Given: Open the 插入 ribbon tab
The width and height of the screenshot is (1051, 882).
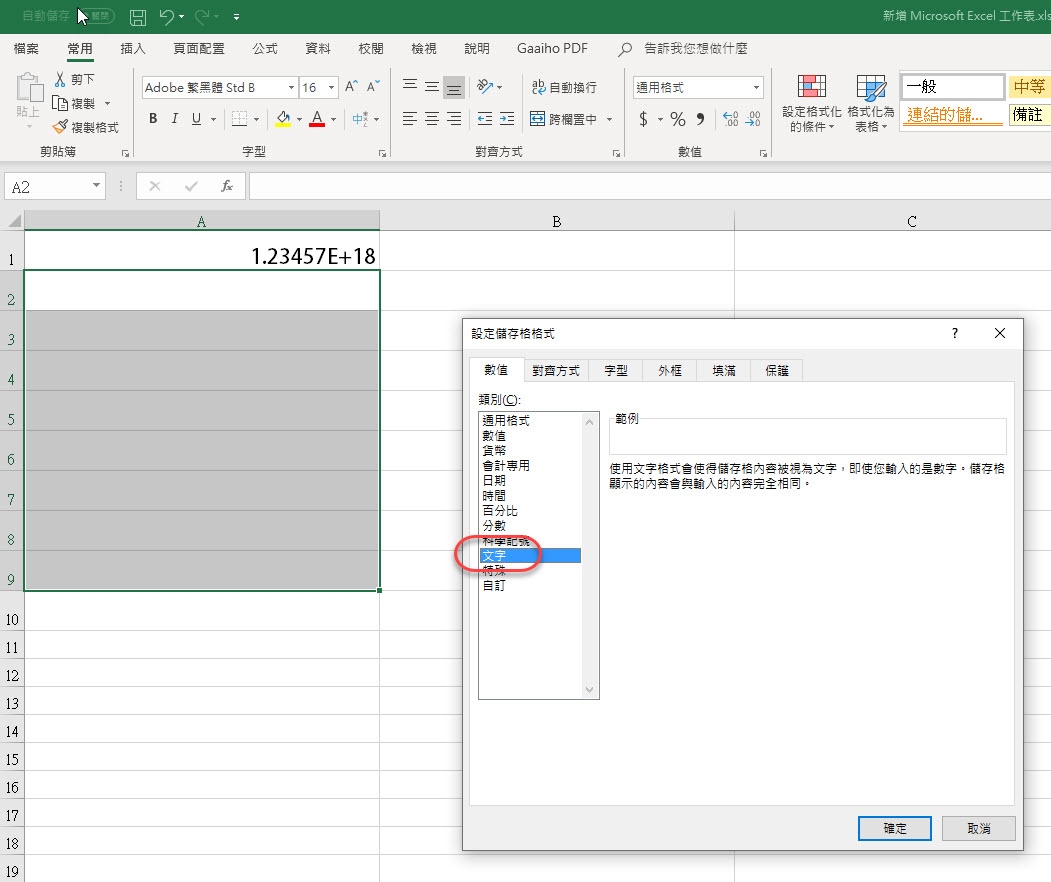Looking at the screenshot, I should [x=133, y=49].
